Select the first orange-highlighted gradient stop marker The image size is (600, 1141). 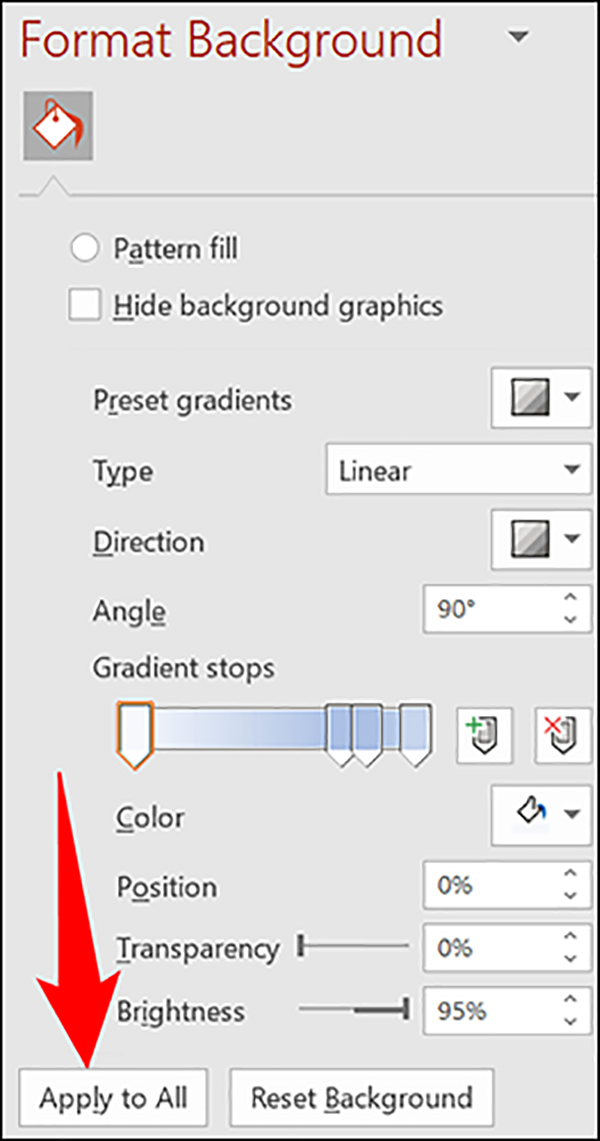tap(134, 733)
